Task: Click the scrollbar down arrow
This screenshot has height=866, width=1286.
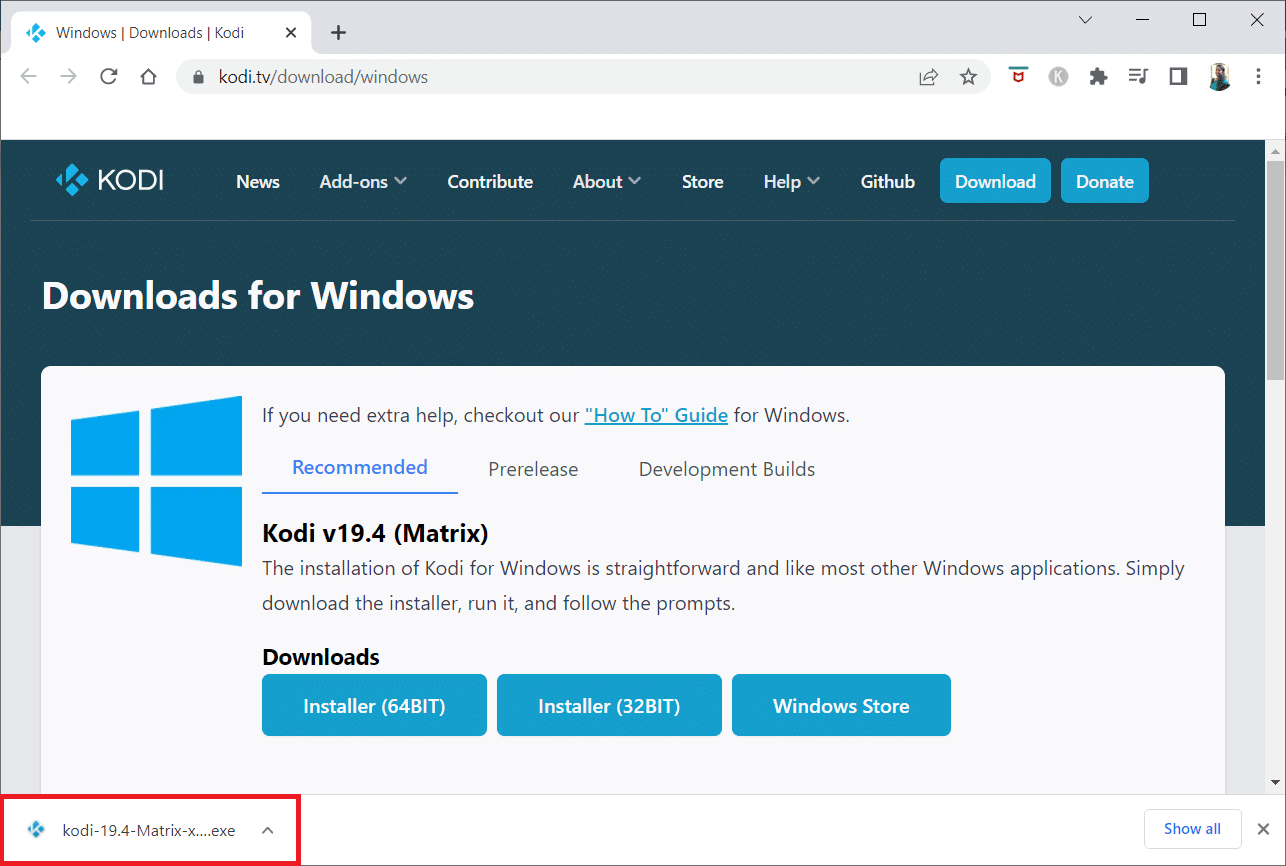Action: pyautogui.click(x=1275, y=782)
